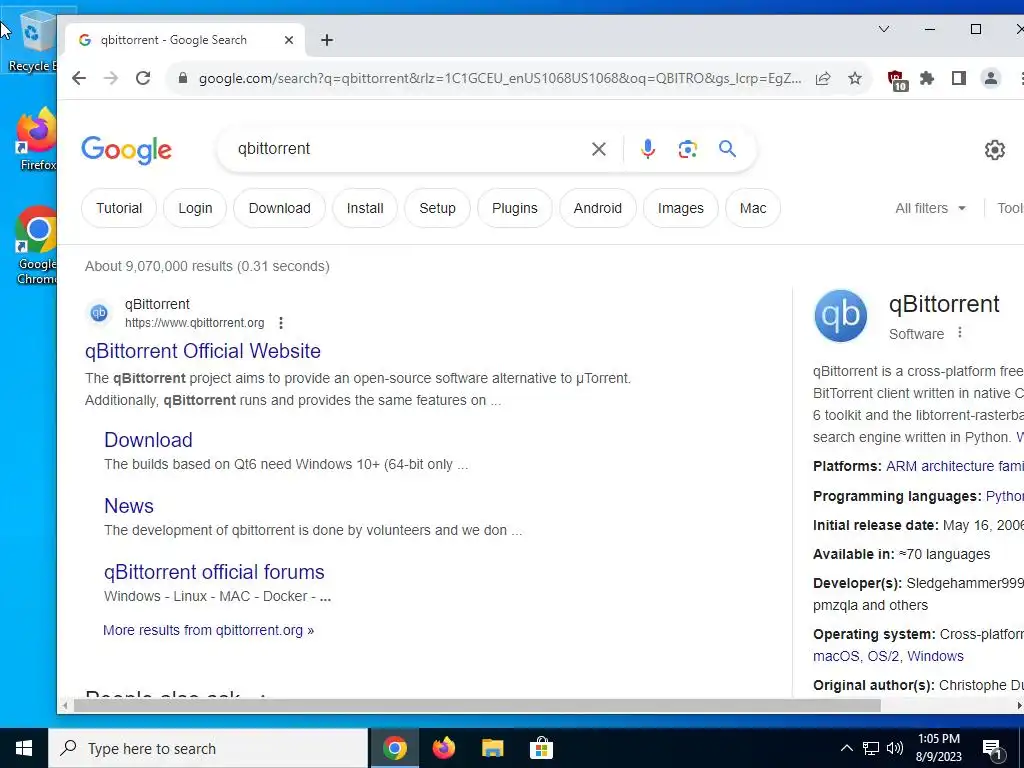
Task: Click the large qBittorrent knowledge panel logo
Action: click(x=840, y=316)
